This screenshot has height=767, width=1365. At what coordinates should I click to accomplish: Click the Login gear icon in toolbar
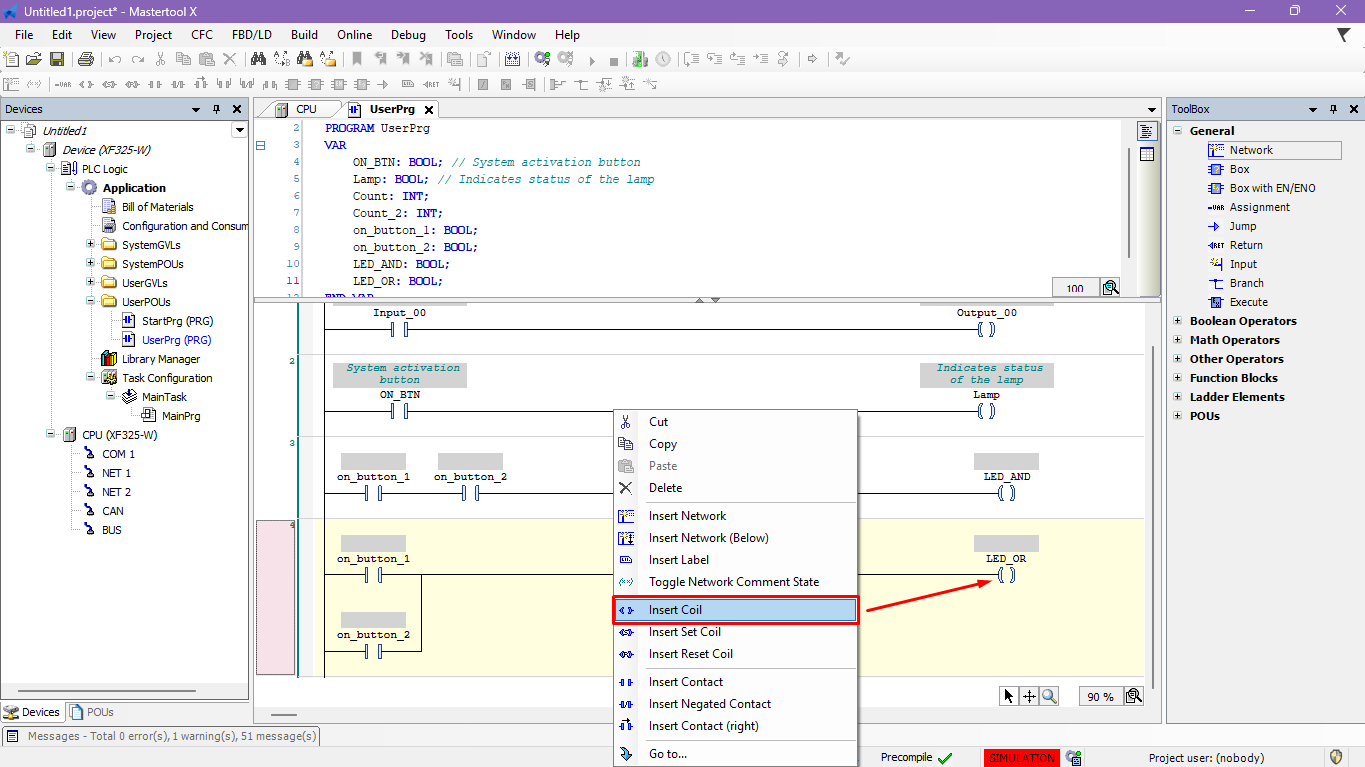[542, 60]
